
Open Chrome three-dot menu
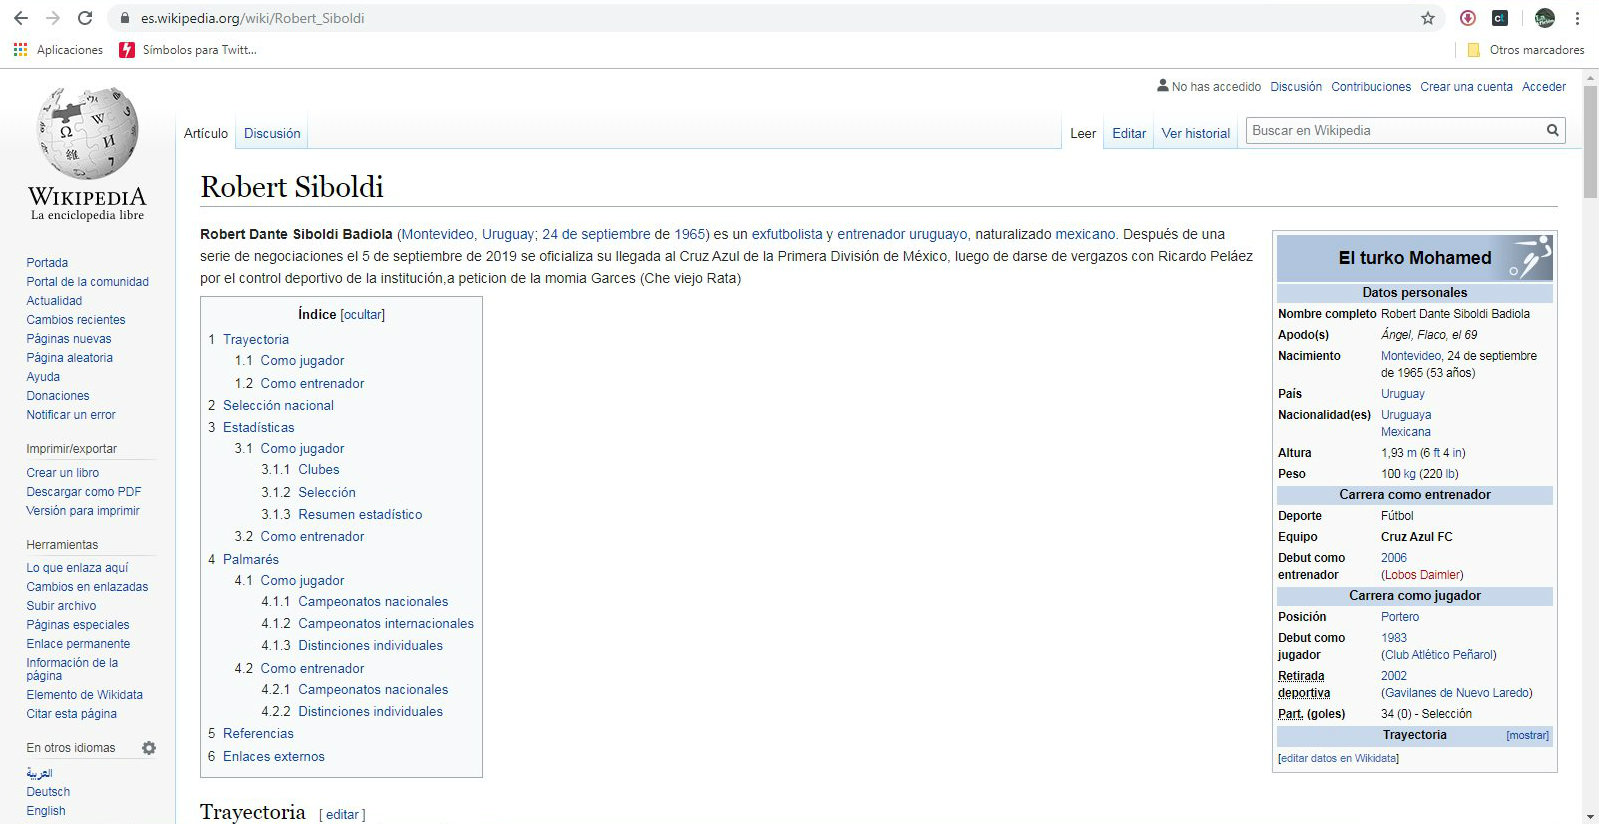coord(1577,18)
